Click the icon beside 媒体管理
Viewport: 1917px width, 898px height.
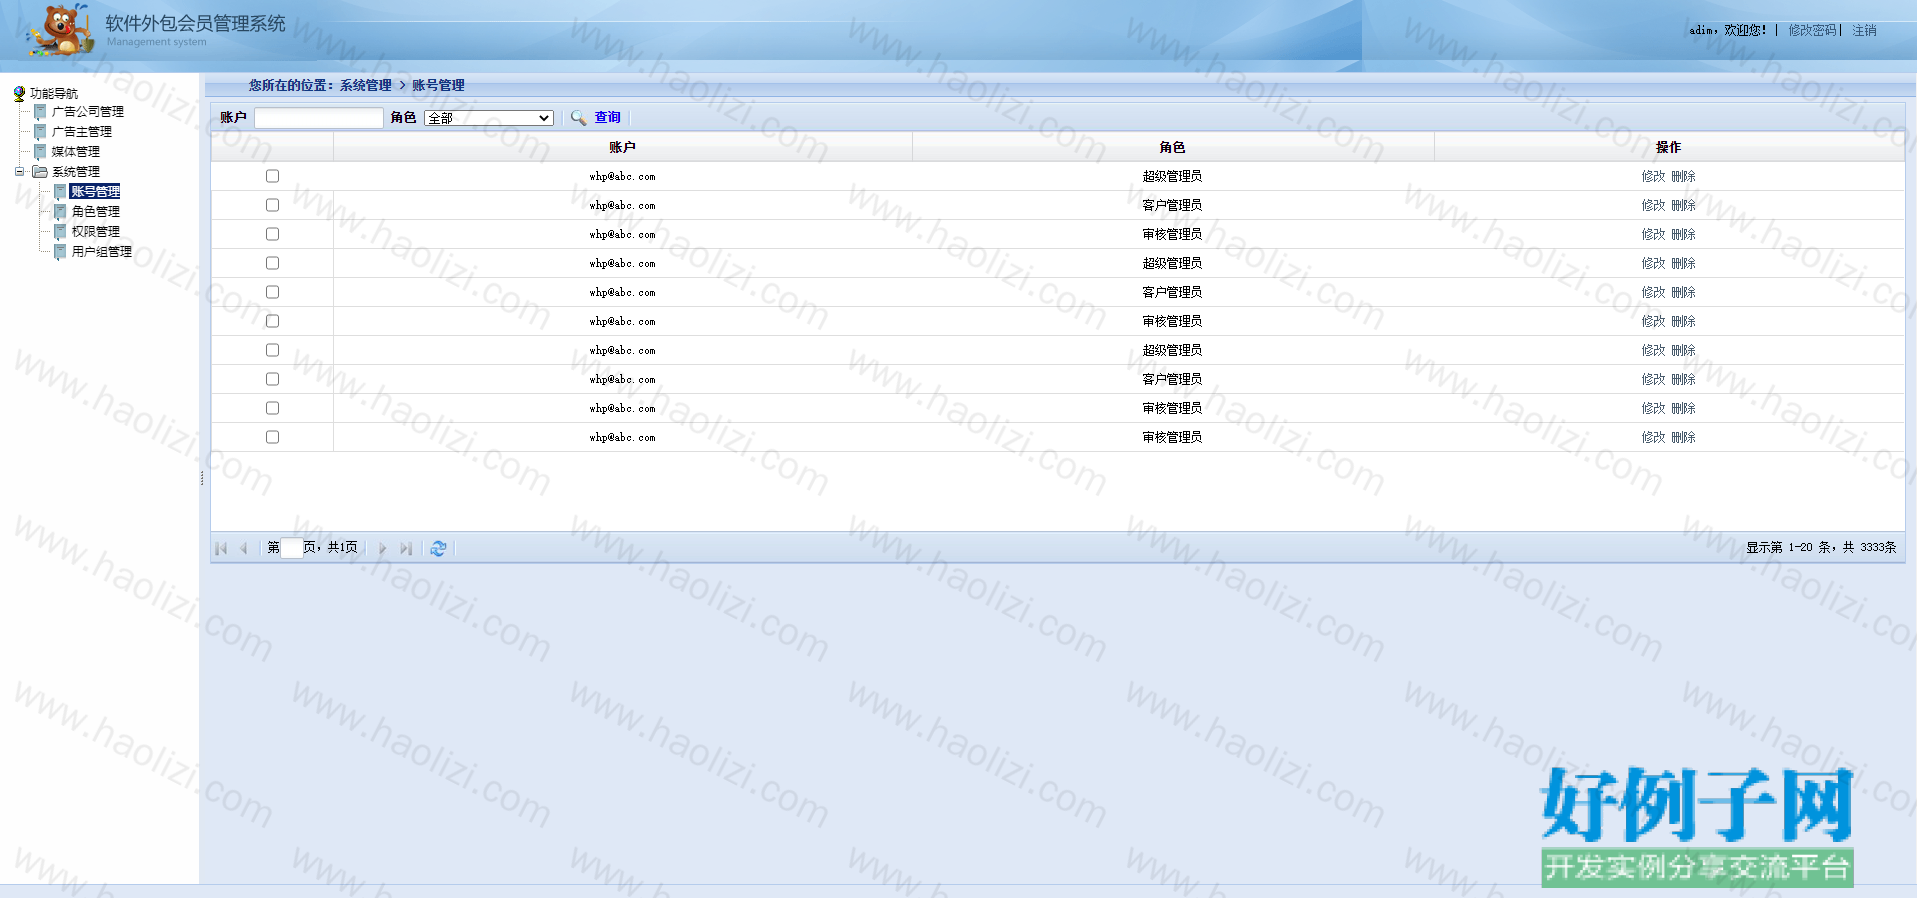coord(40,152)
